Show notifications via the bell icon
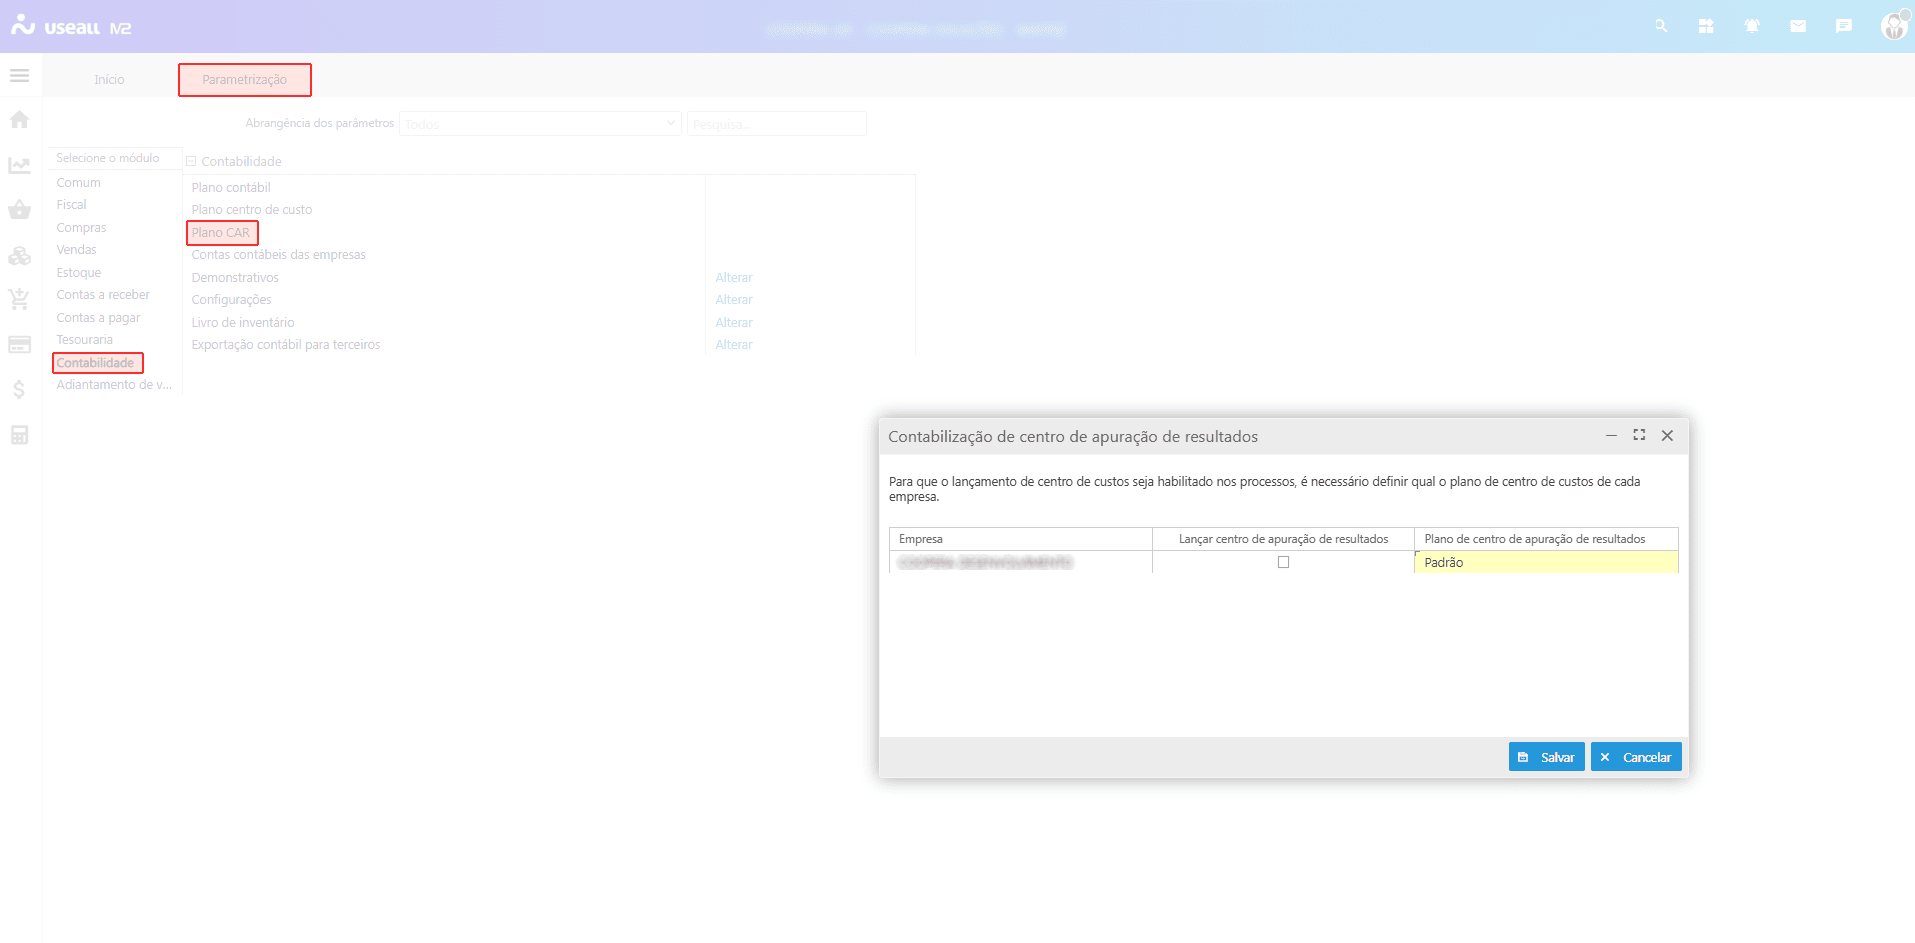This screenshot has height=943, width=1915. point(1752,26)
